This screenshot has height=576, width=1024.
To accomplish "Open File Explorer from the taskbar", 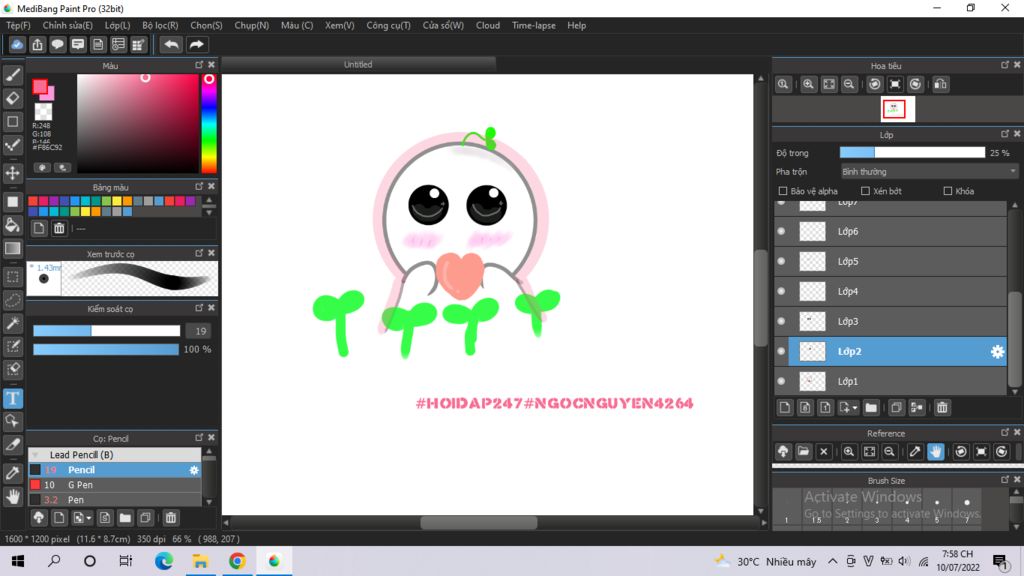I will pyautogui.click(x=200, y=561).
